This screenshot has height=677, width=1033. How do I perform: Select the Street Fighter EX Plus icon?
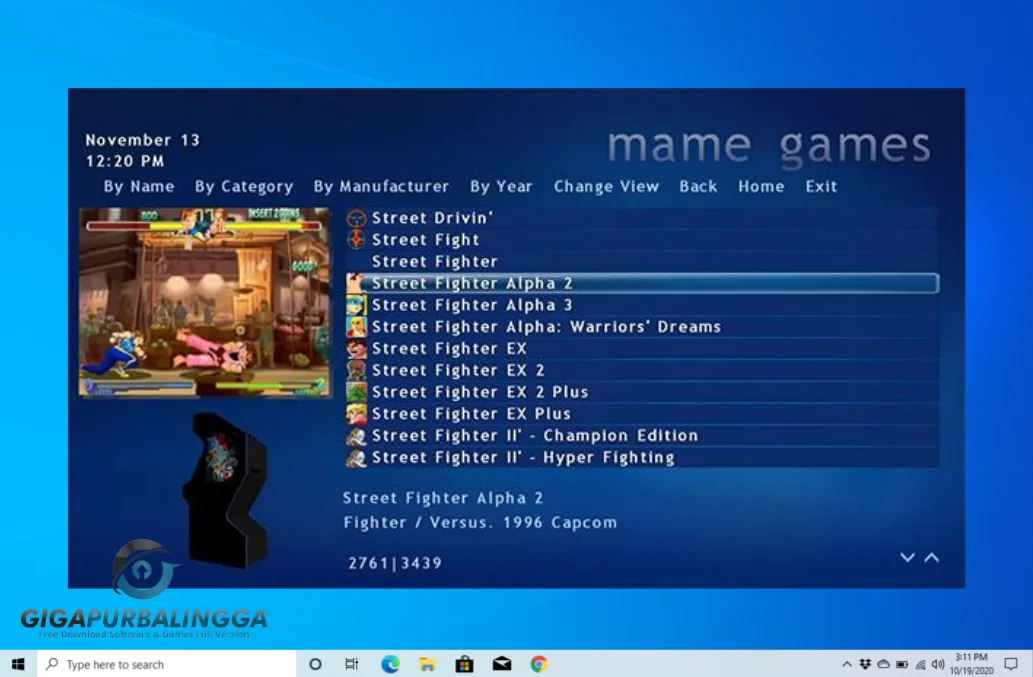click(x=356, y=413)
